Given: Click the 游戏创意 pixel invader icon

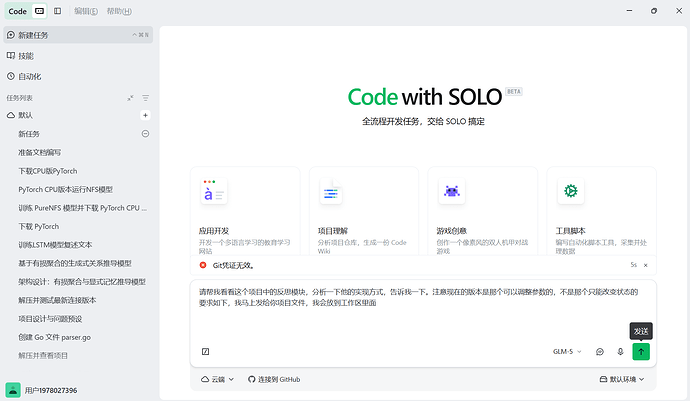Looking at the screenshot, I should coord(451,191).
